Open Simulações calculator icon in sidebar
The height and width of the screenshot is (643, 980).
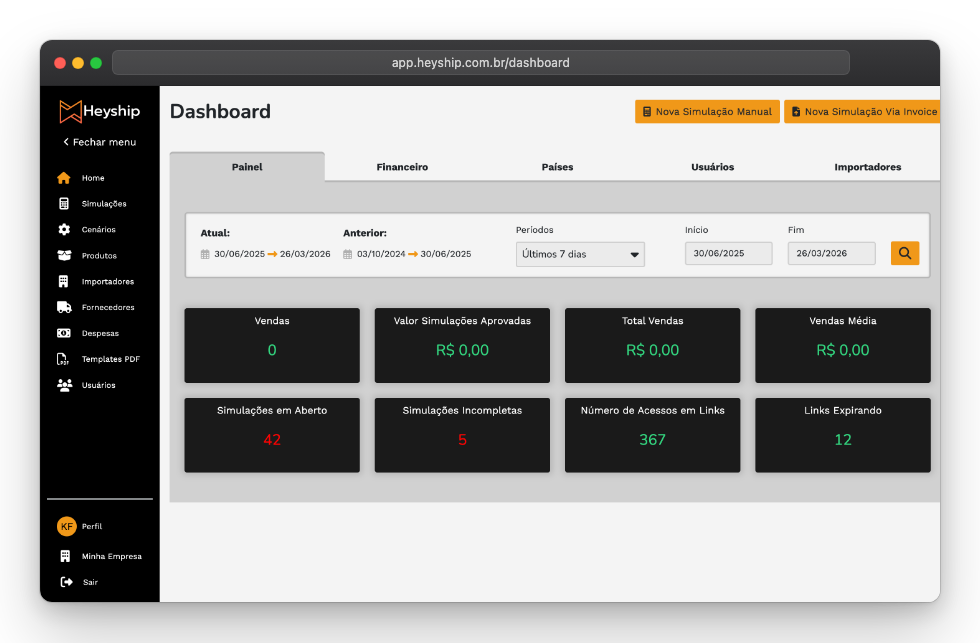pos(64,204)
